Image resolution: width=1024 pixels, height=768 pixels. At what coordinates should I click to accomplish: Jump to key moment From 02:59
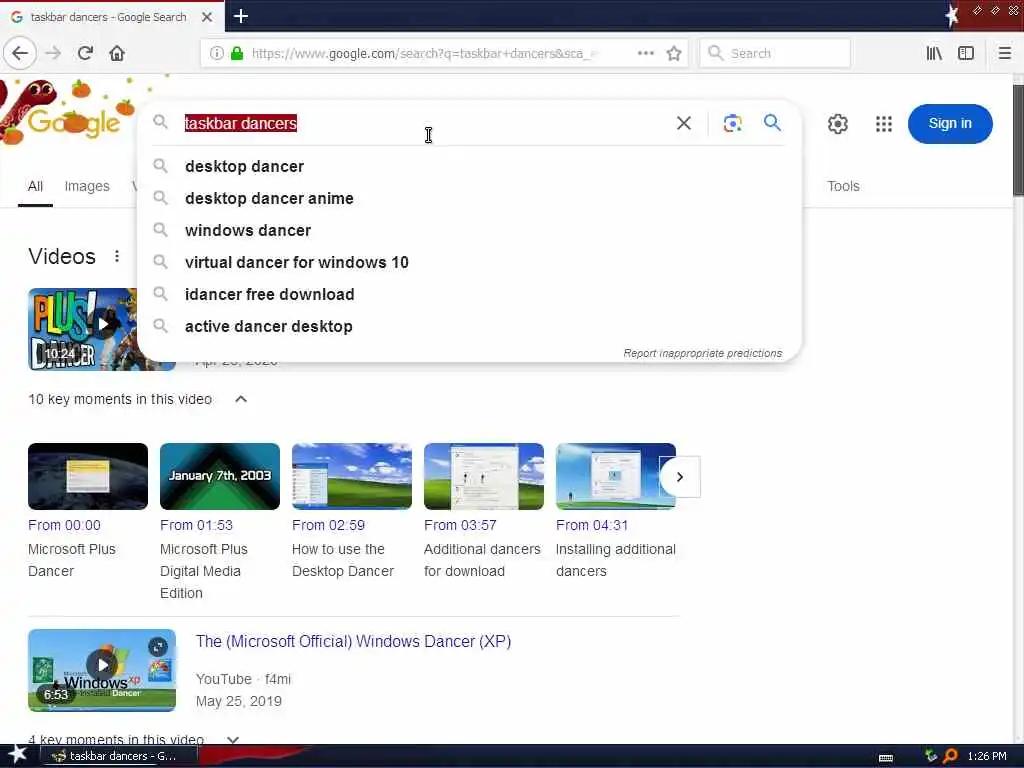click(328, 525)
